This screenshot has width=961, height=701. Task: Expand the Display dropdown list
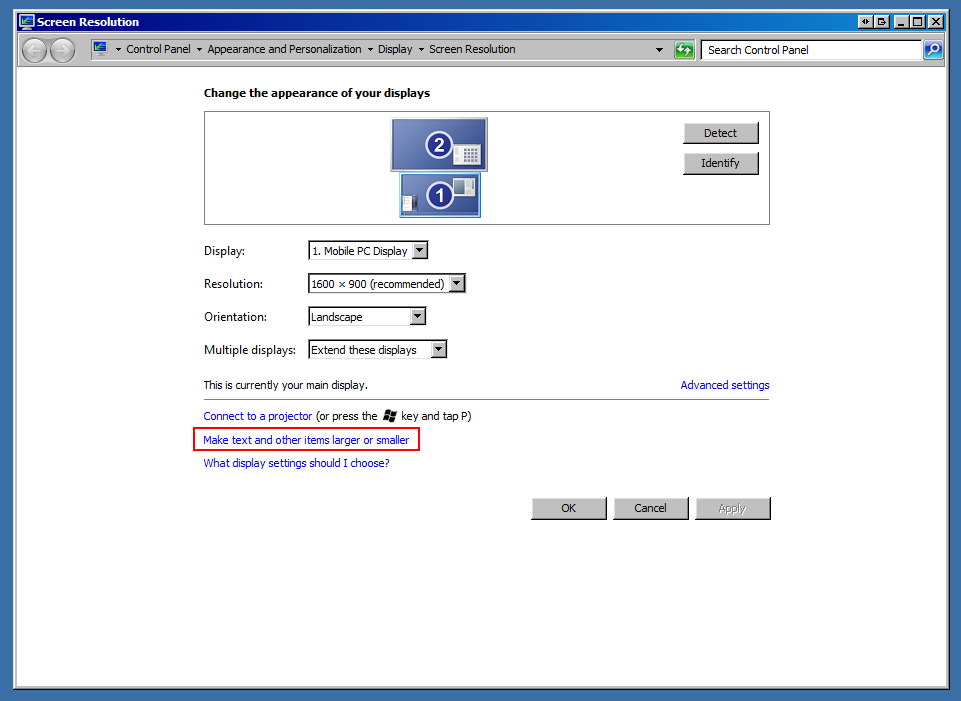[x=420, y=251]
